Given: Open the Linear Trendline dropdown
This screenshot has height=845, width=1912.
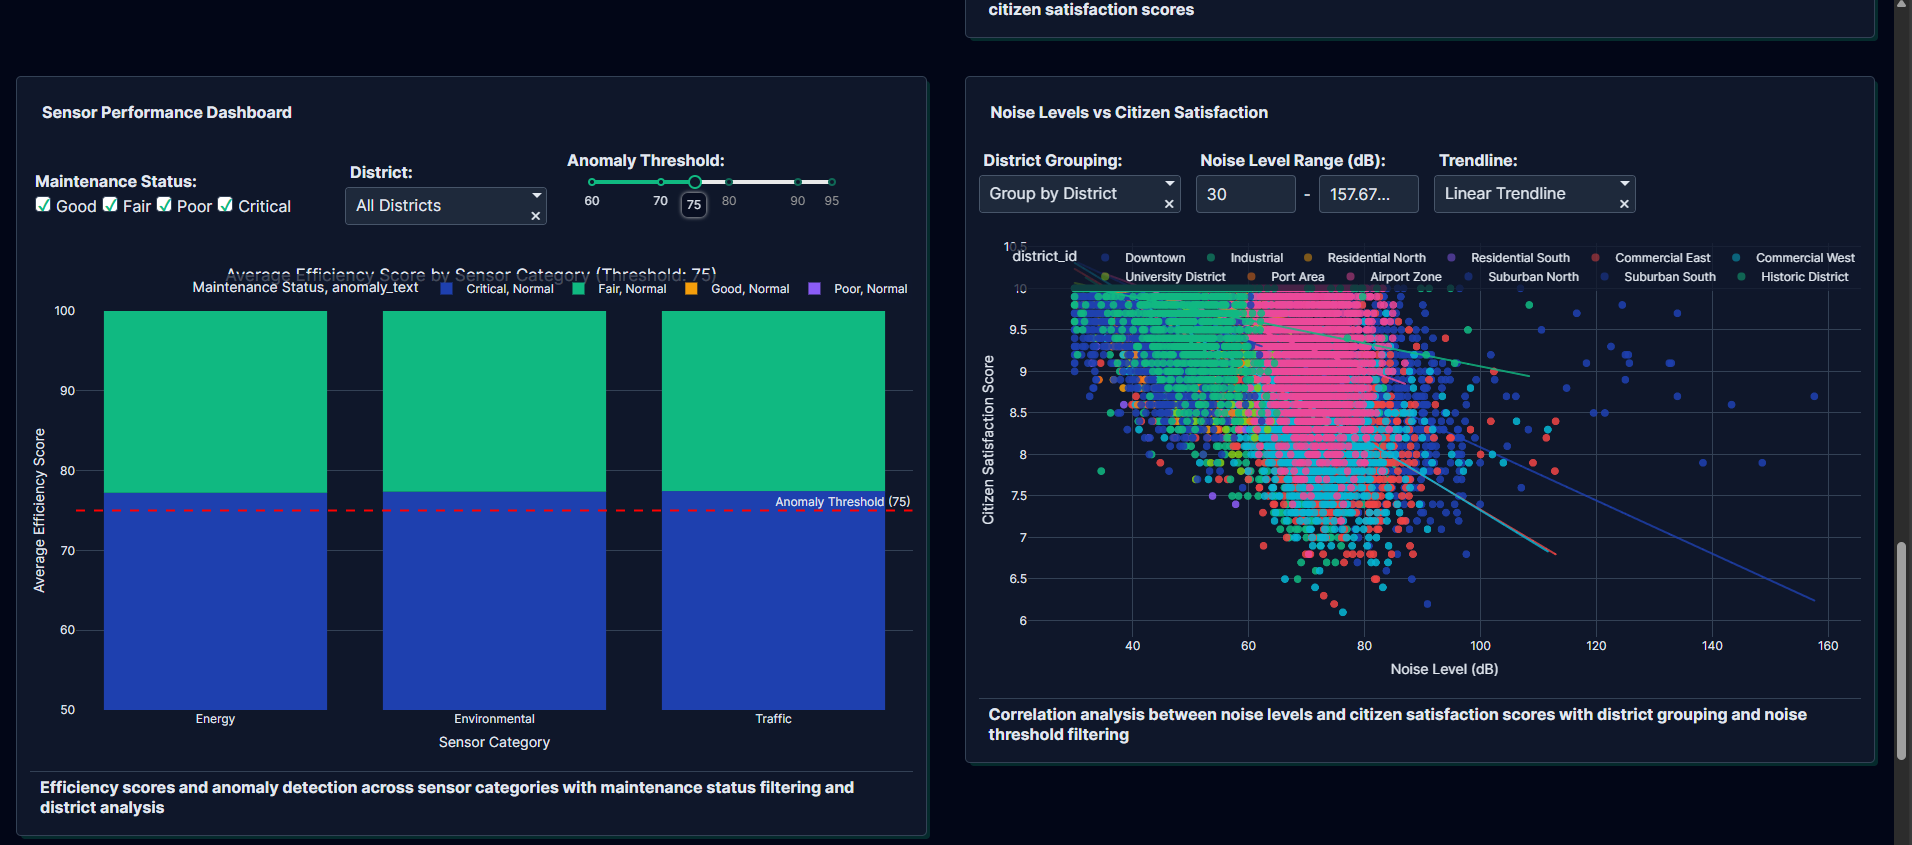Looking at the screenshot, I should tap(1534, 194).
